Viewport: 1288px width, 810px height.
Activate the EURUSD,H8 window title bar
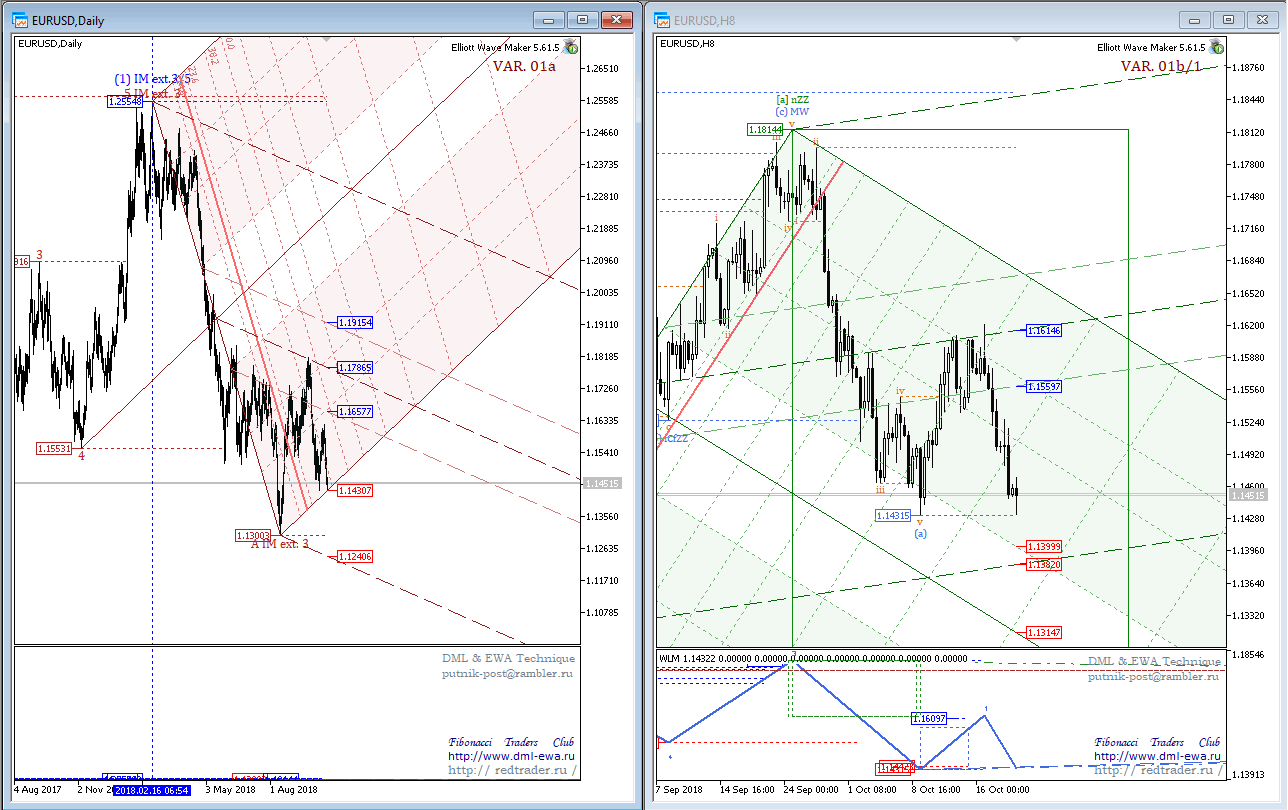(900, 19)
